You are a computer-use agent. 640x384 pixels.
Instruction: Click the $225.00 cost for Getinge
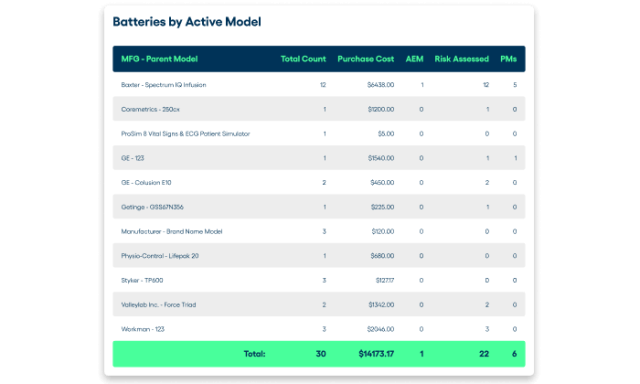point(383,207)
